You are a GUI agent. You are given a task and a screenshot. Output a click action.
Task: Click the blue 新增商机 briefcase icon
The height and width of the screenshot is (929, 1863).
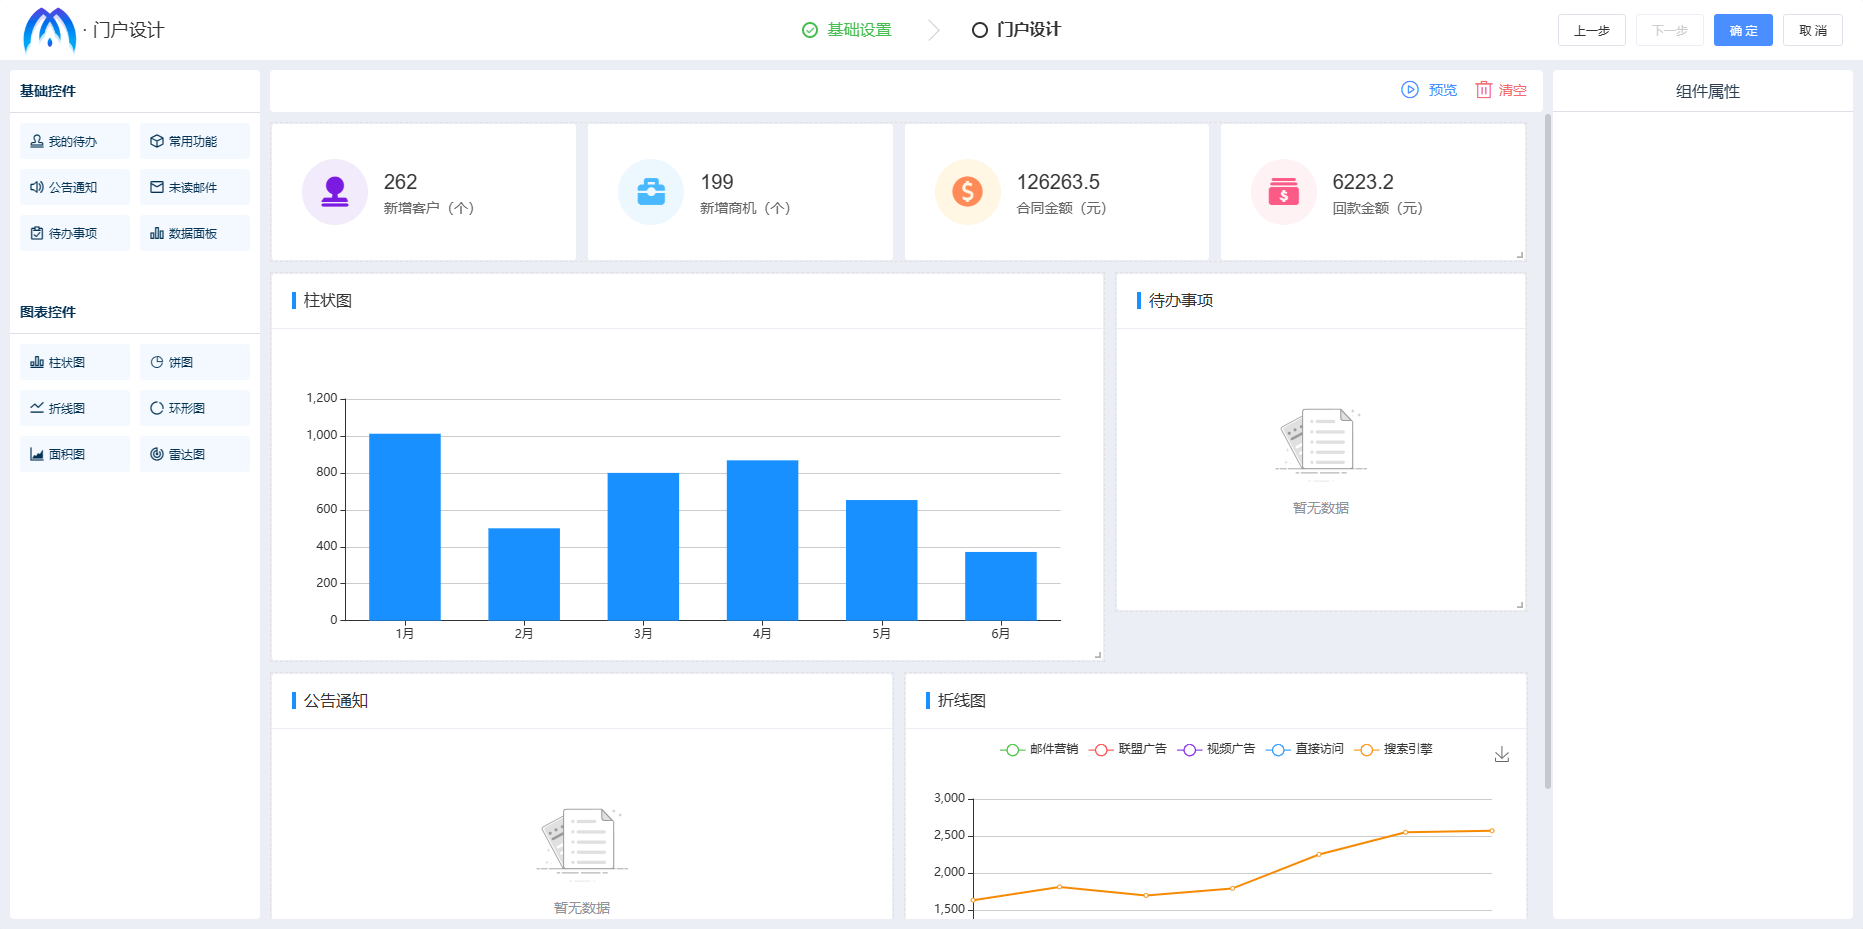coord(651,192)
